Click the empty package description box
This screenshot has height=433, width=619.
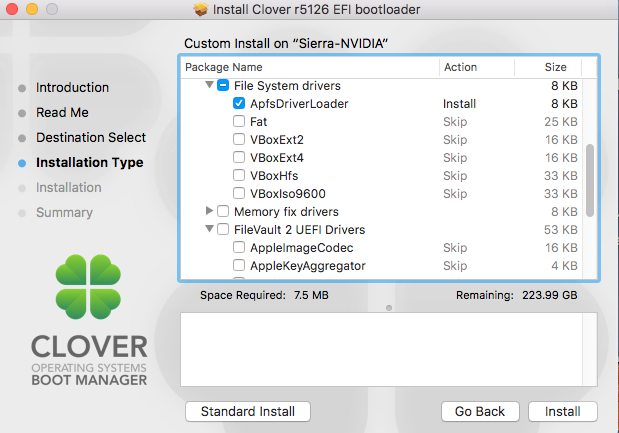point(389,349)
